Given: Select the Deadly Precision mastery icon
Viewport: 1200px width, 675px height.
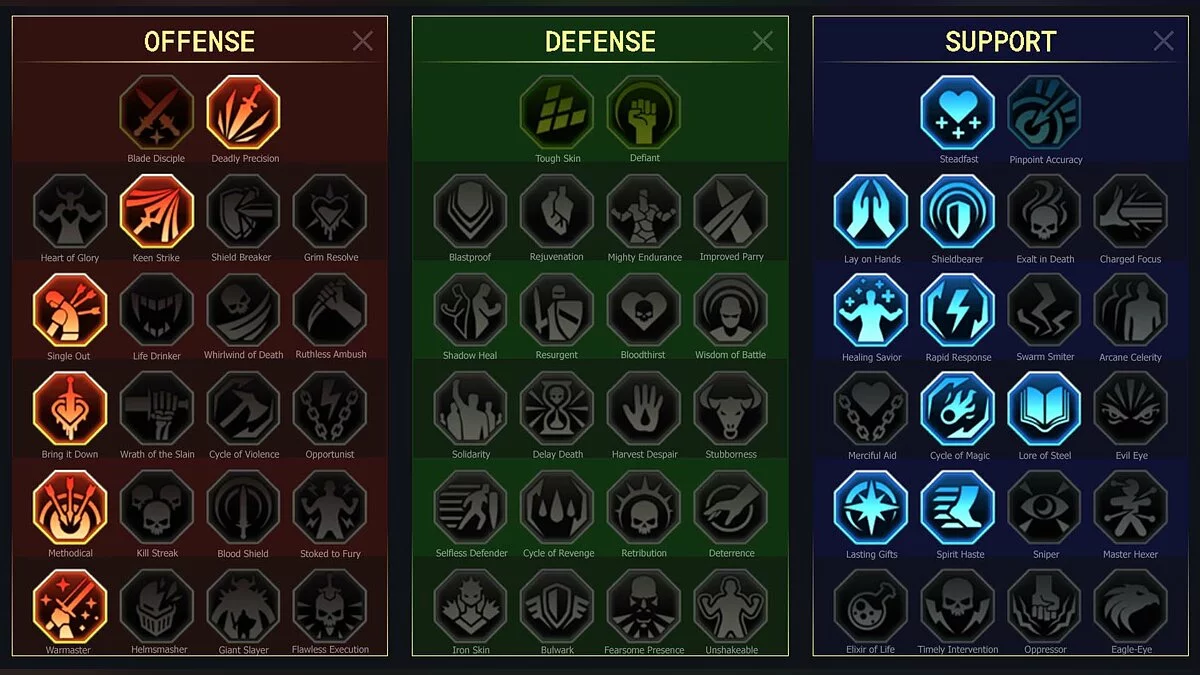Looking at the screenshot, I should click(x=243, y=113).
